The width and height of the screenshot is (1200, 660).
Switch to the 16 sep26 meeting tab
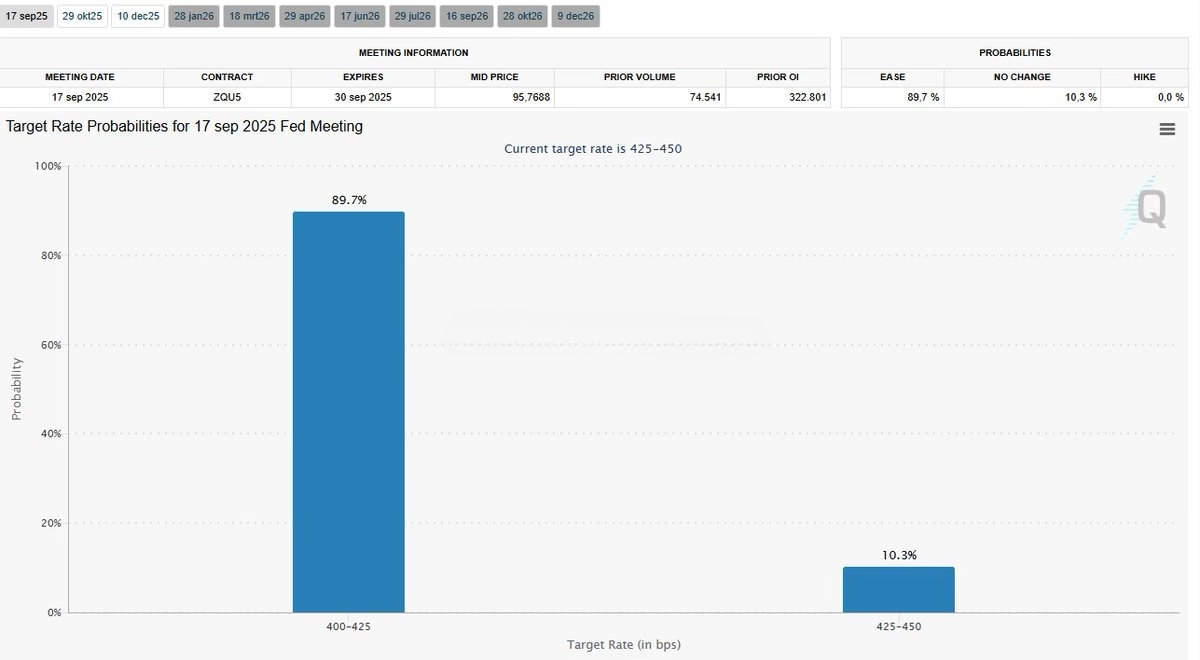click(x=467, y=16)
